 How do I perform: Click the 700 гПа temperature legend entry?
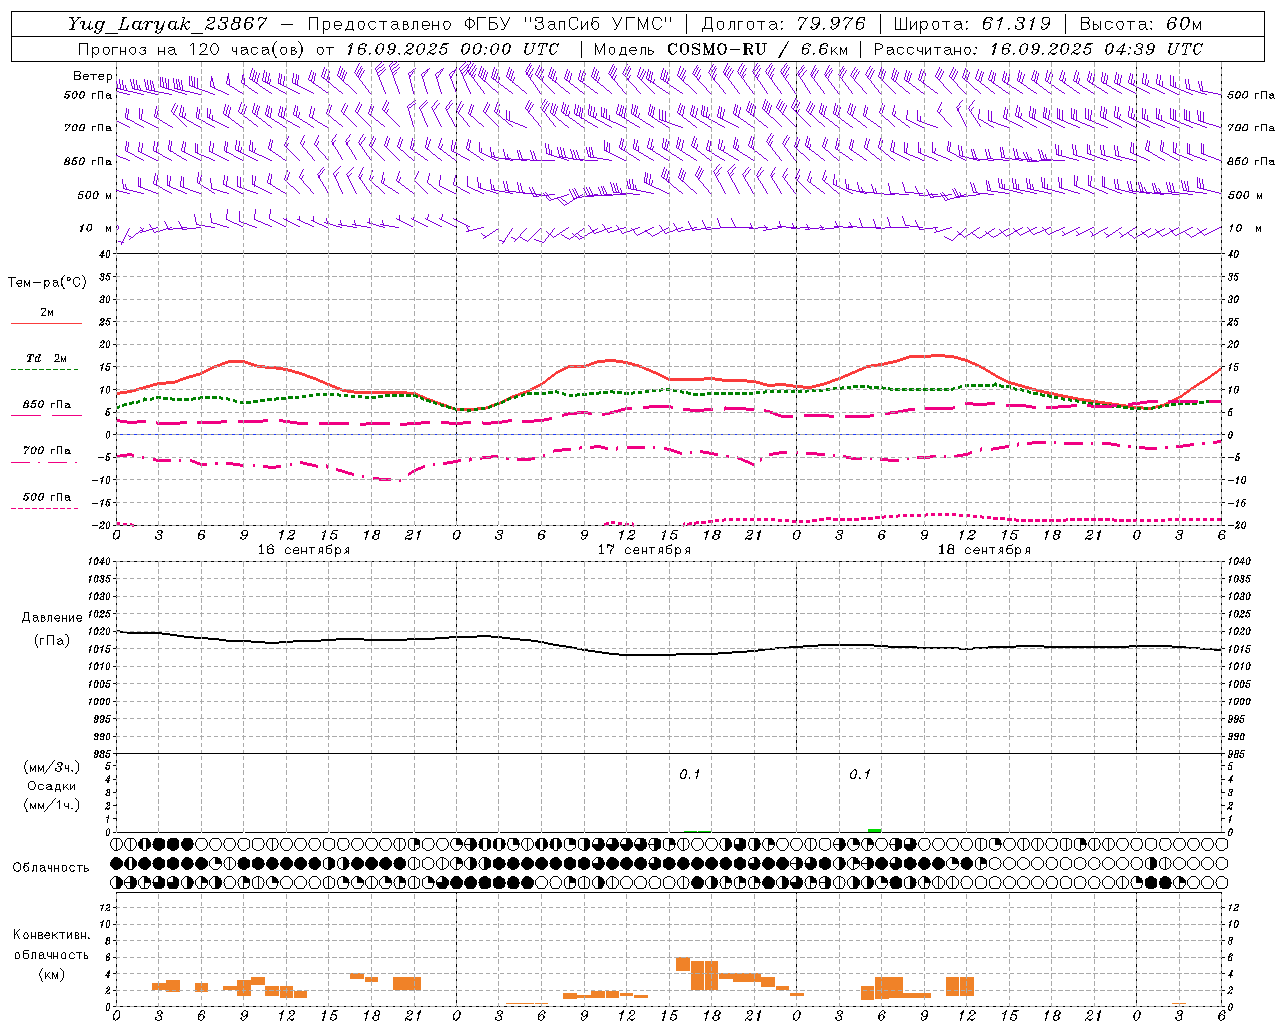pos(46,451)
